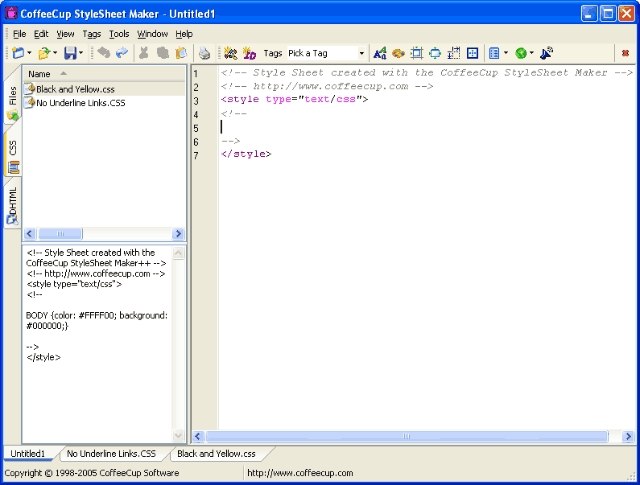Click the font style icon
640x485 pixels.
click(380, 53)
